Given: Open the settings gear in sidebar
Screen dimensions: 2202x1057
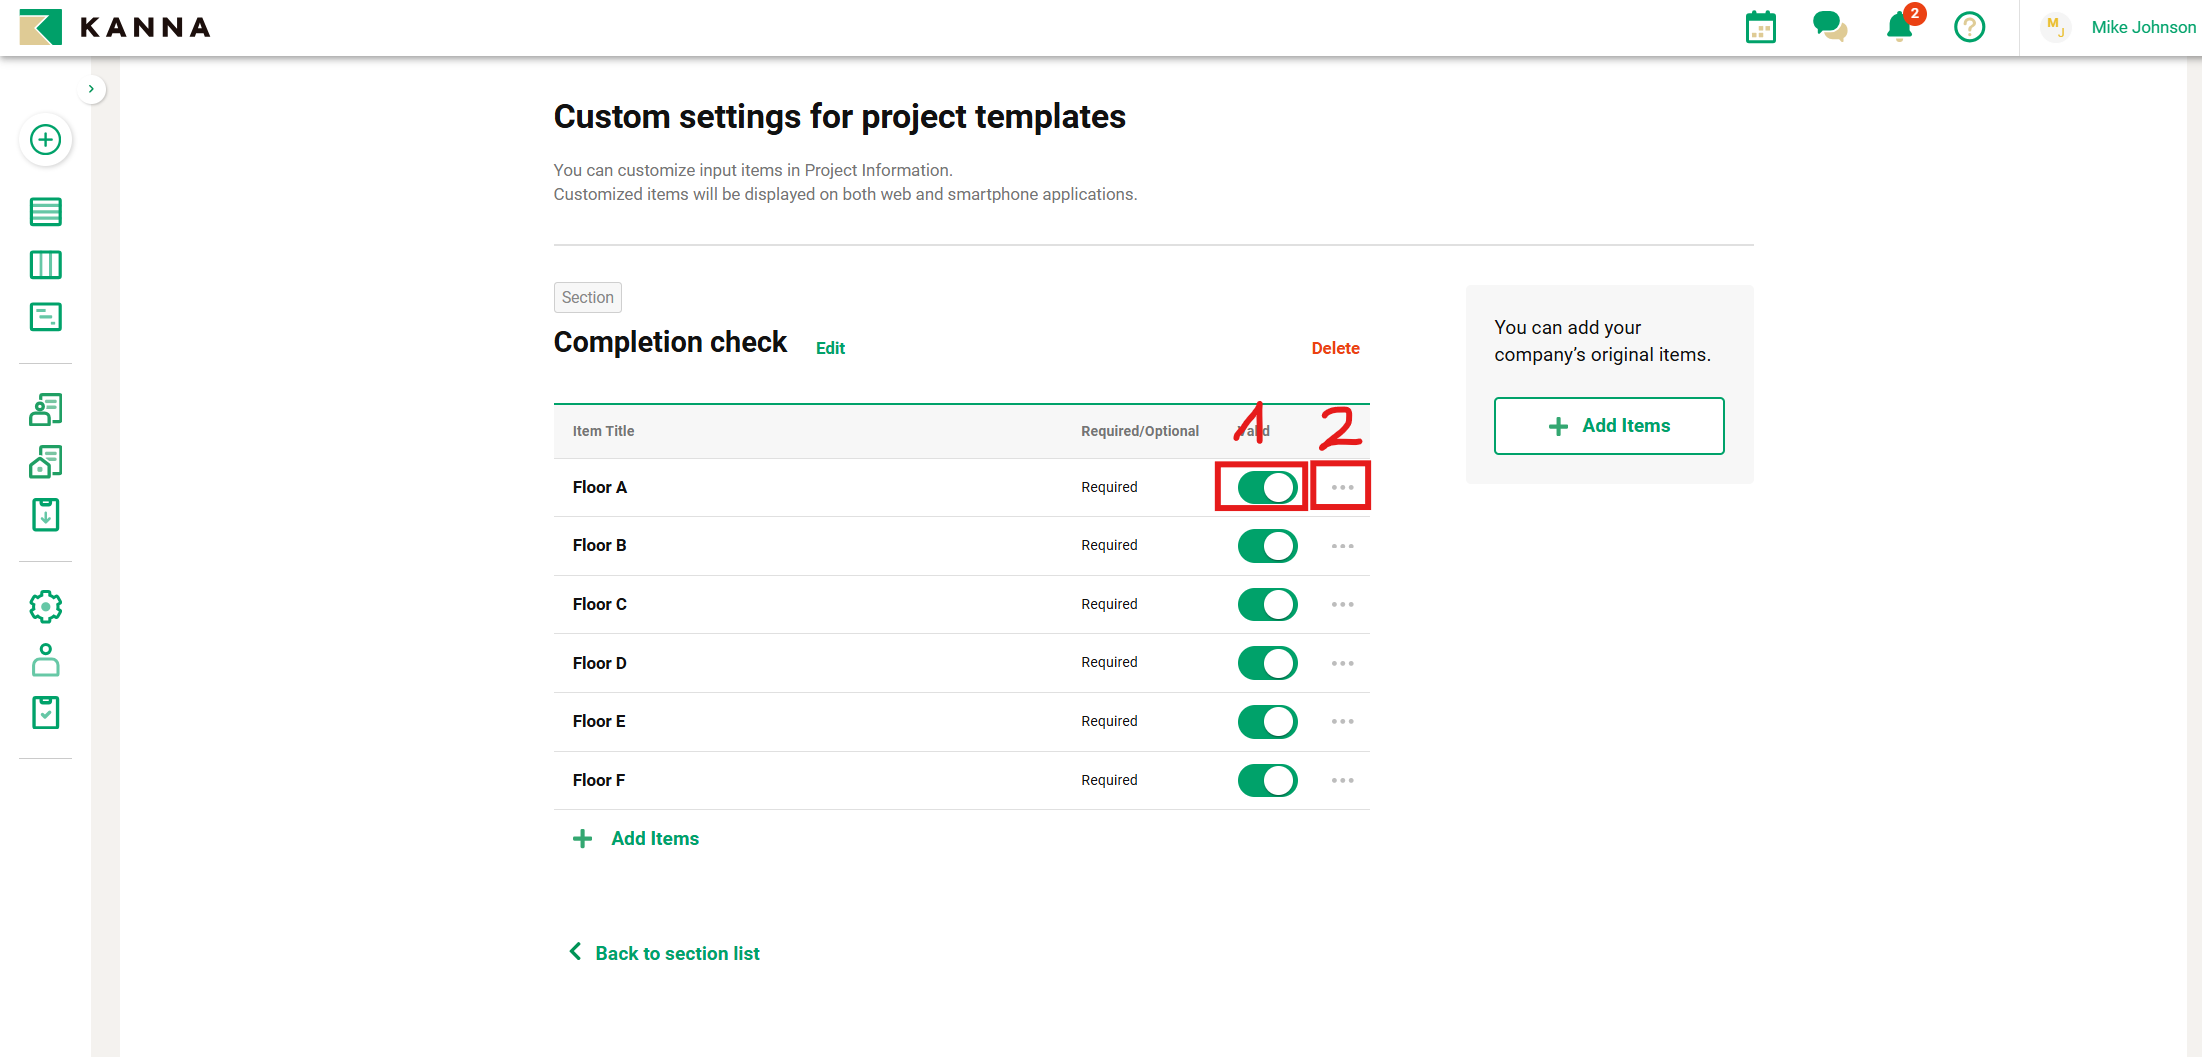Looking at the screenshot, I should click(x=45, y=607).
